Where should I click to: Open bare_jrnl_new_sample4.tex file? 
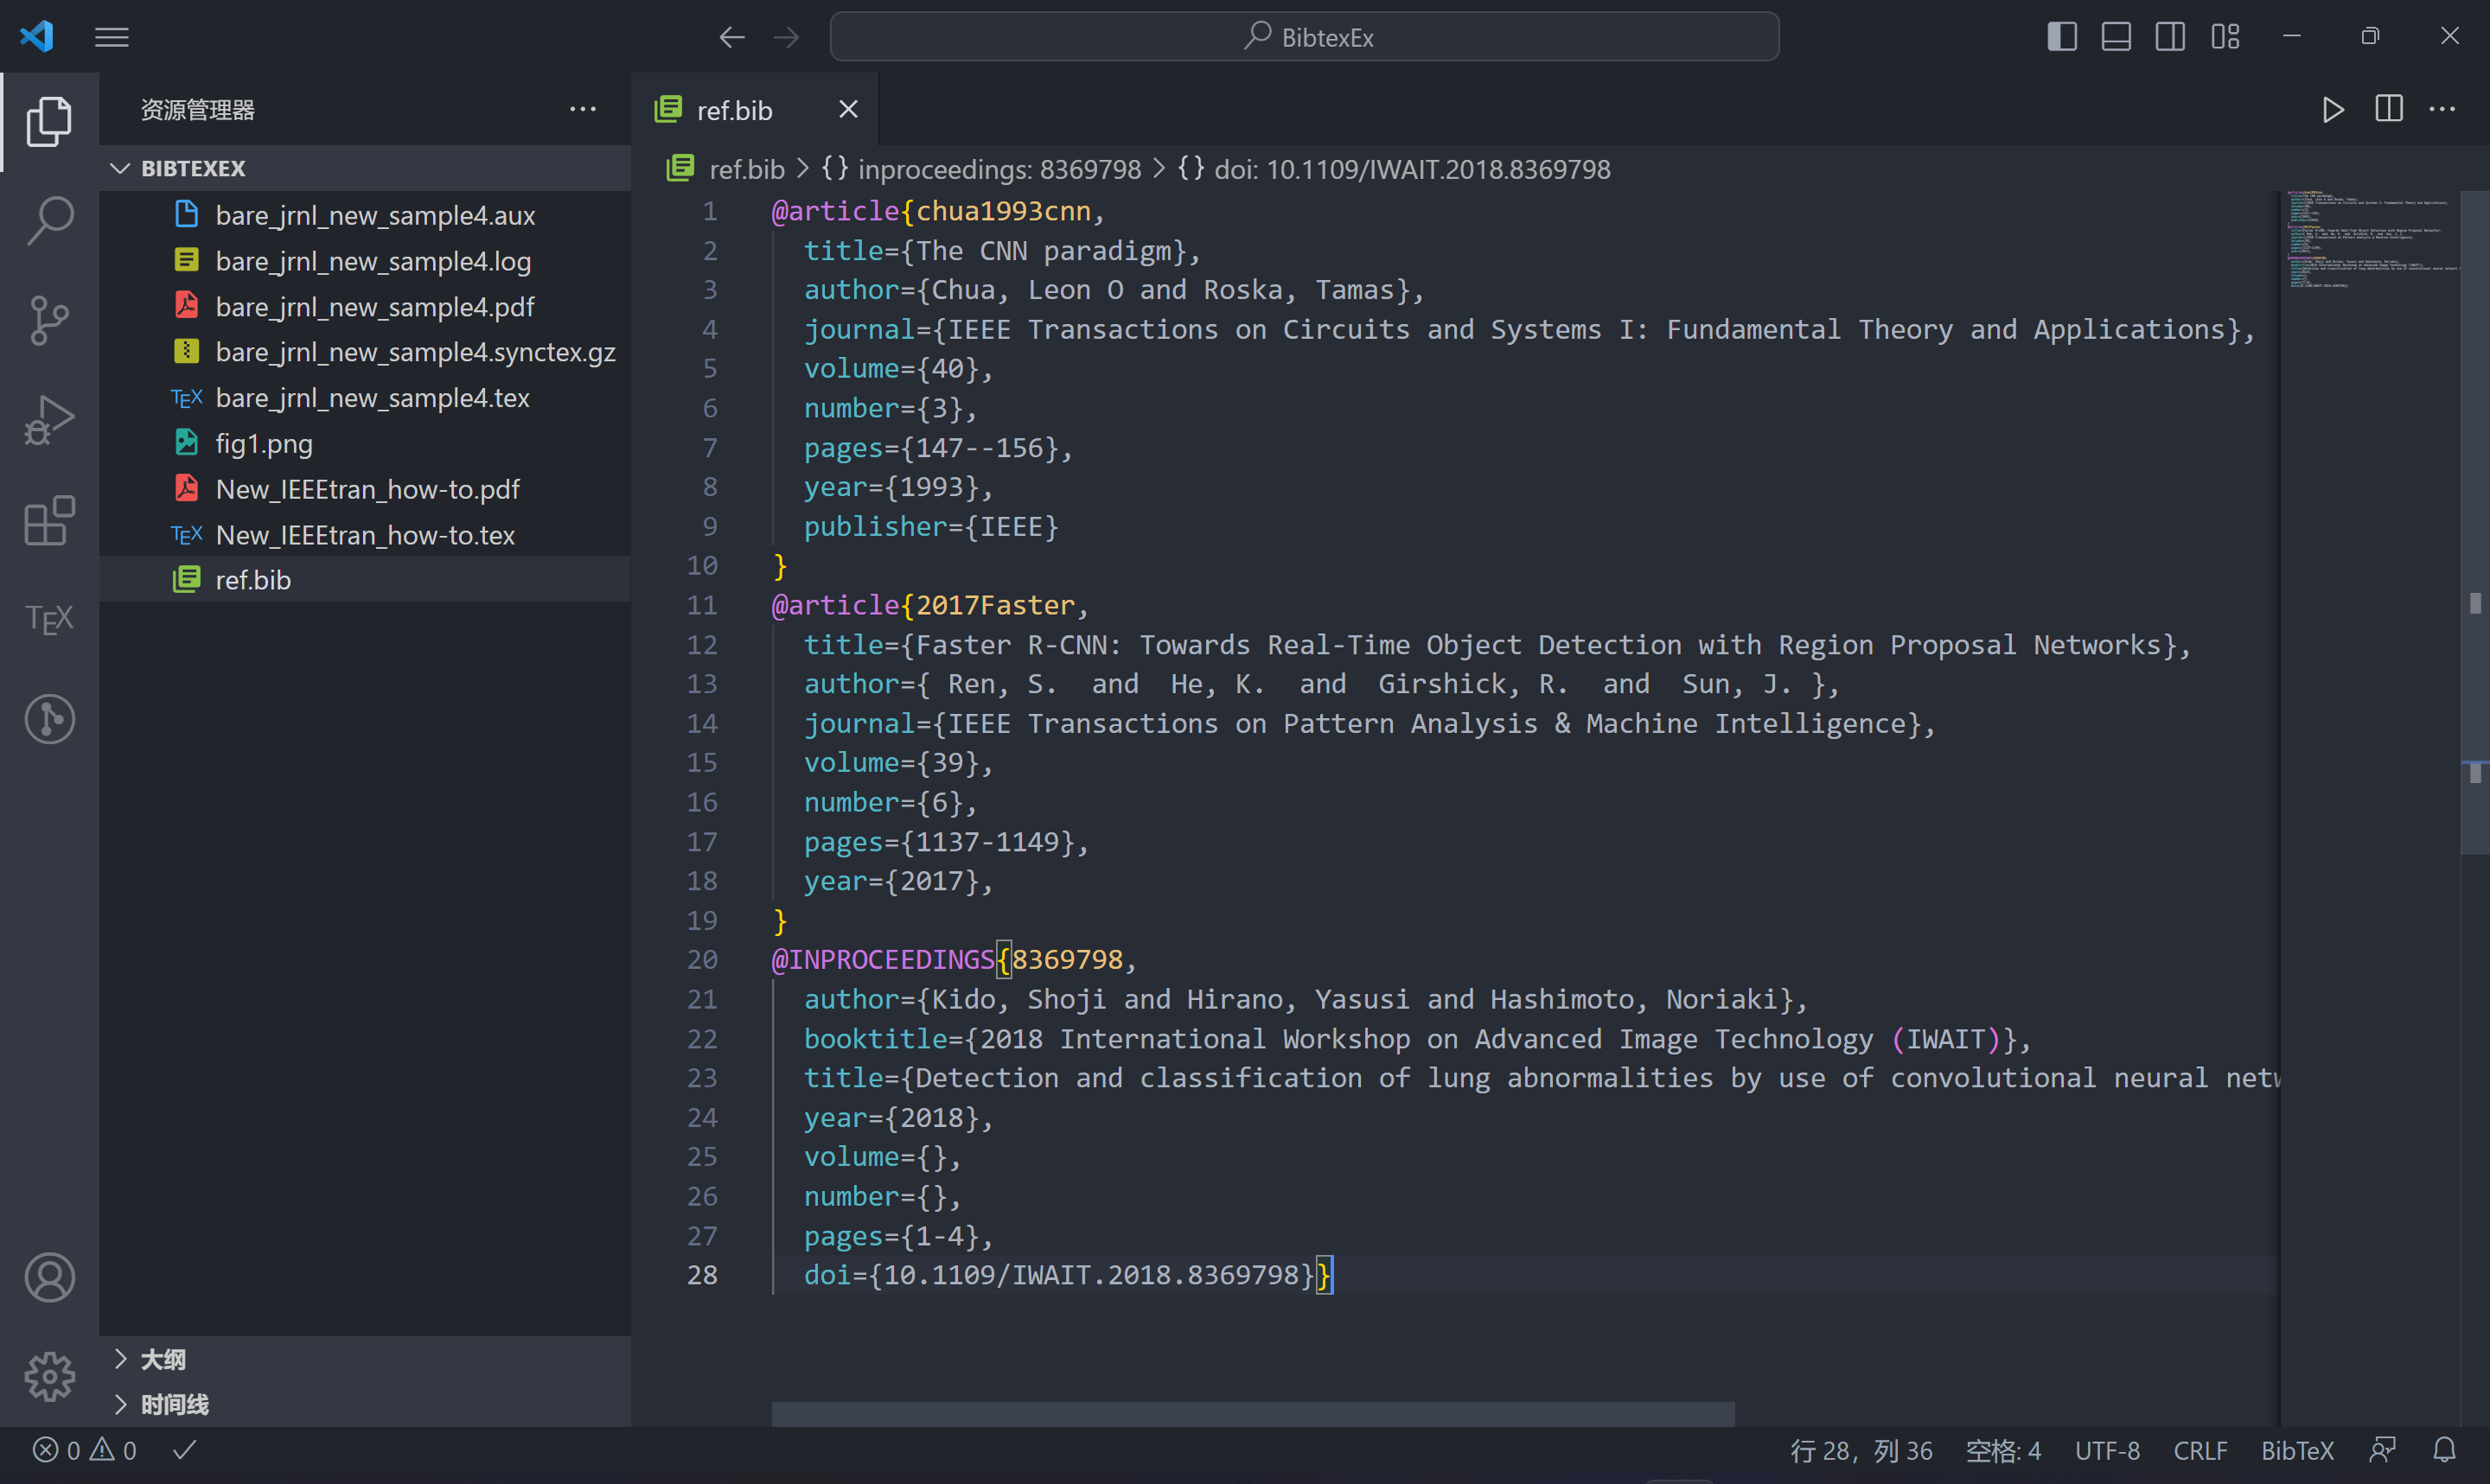tap(366, 398)
